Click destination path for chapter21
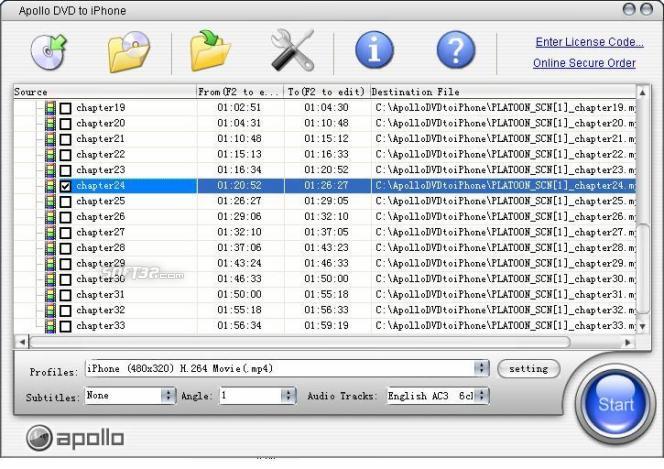Screen dimensions: 664x469 505,139
